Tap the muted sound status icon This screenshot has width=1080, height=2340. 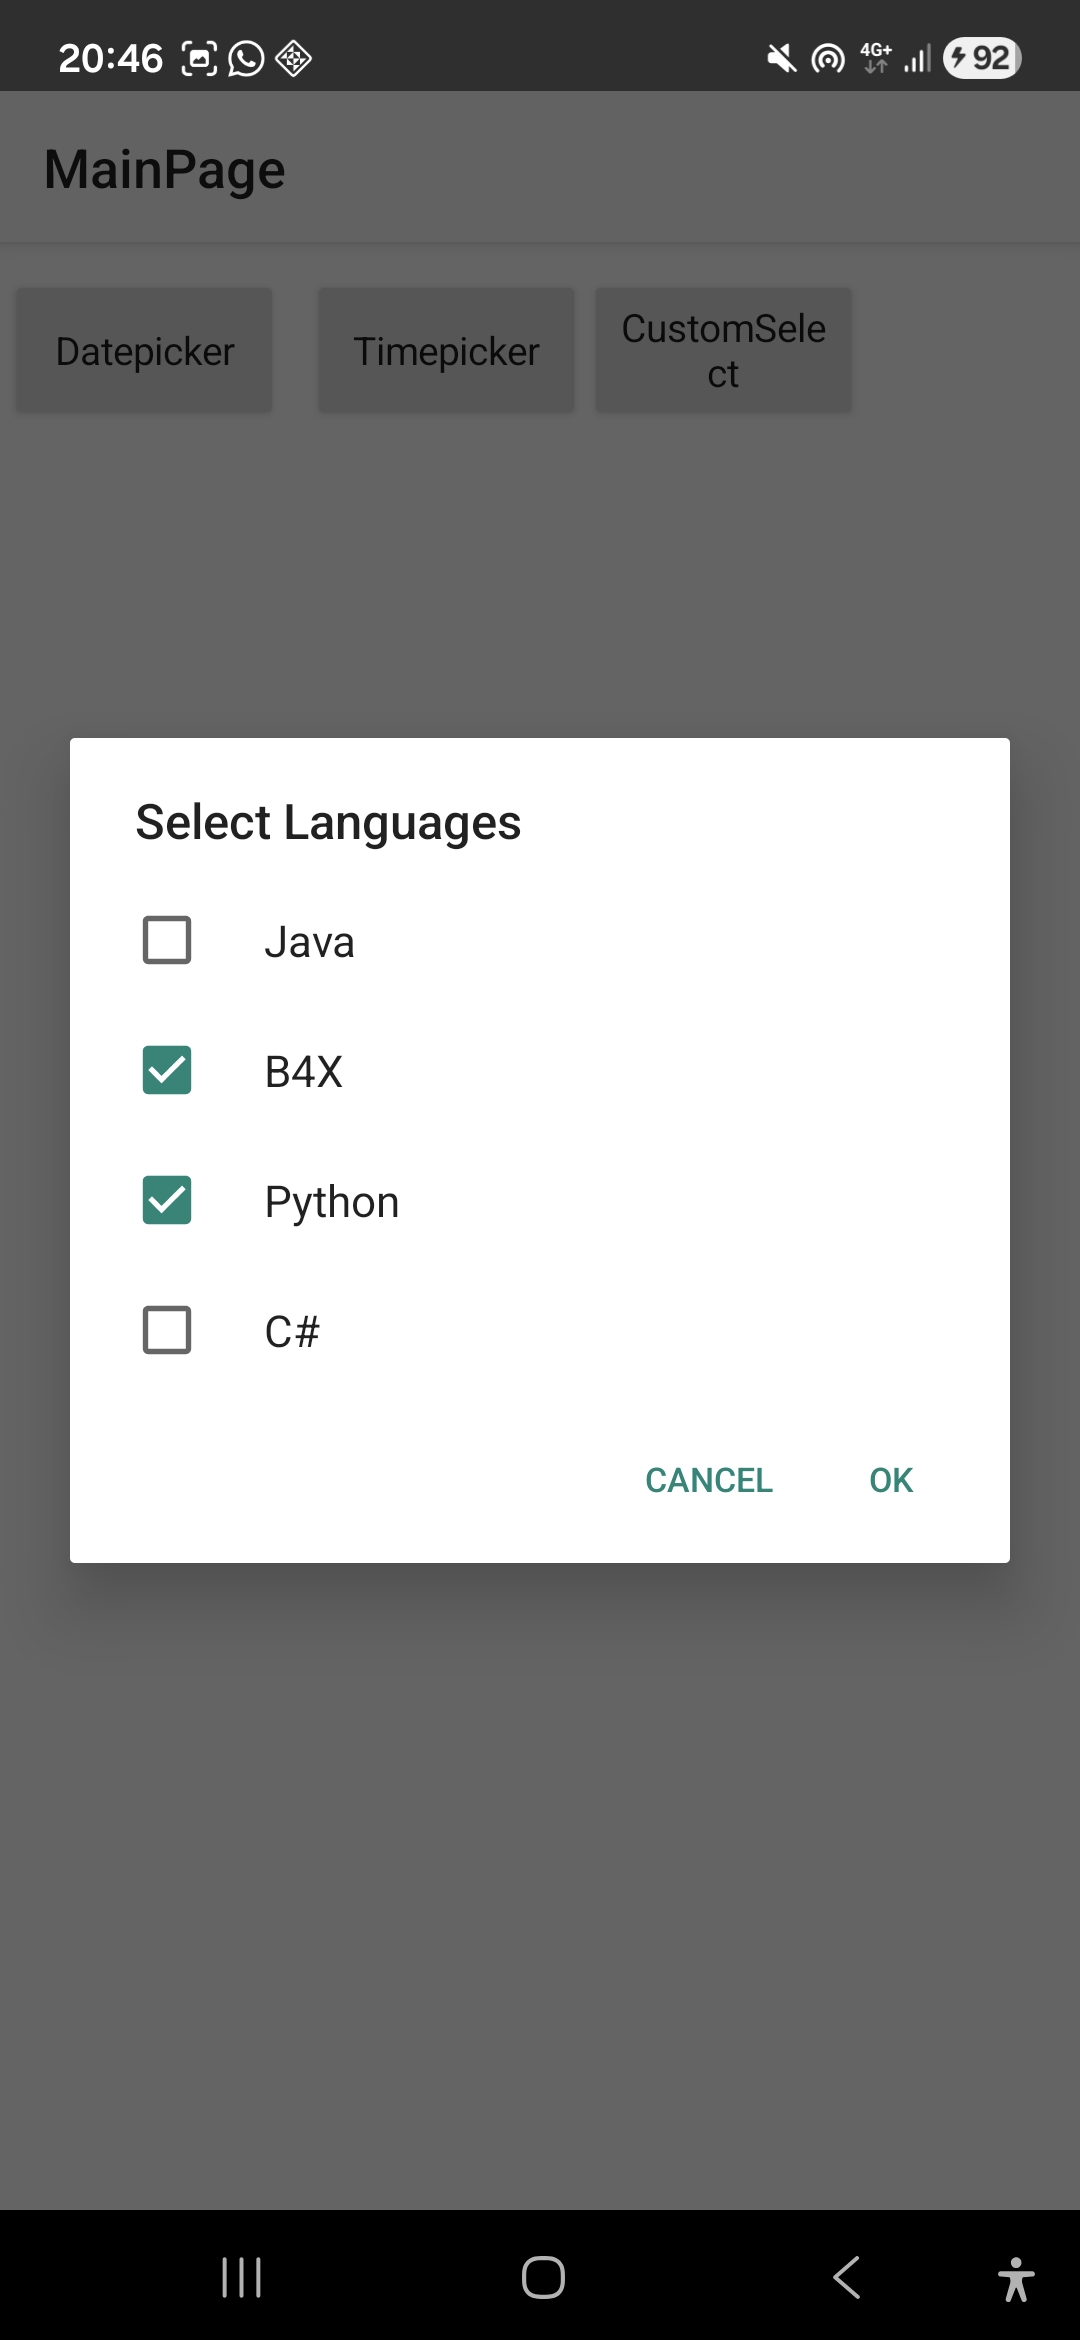781,59
